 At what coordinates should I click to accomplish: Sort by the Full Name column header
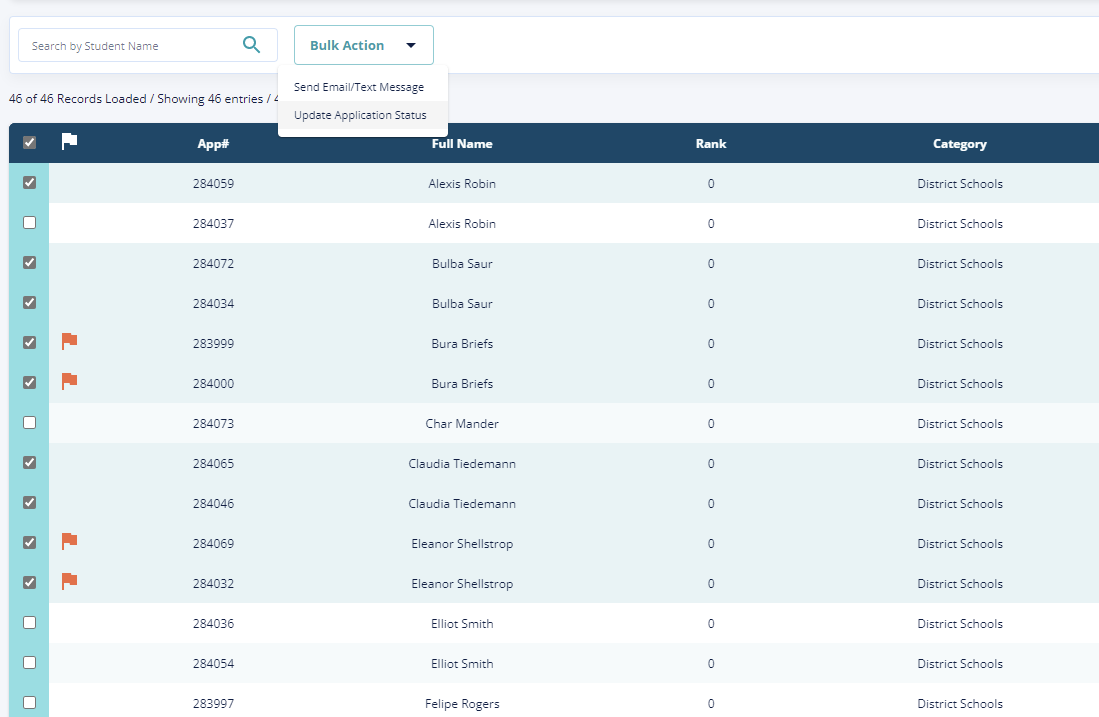tap(462, 144)
